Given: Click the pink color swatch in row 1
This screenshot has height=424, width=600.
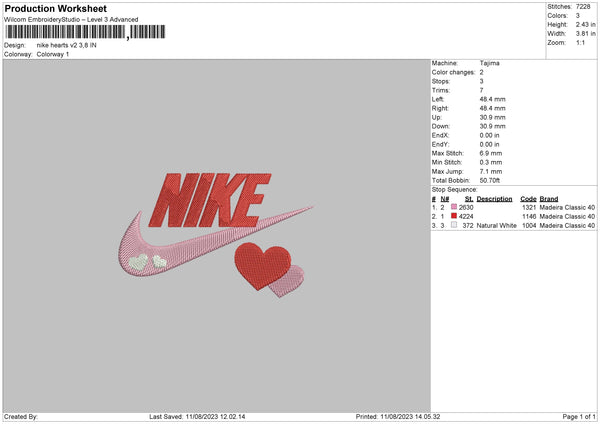Looking at the screenshot, I should [454, 207].
